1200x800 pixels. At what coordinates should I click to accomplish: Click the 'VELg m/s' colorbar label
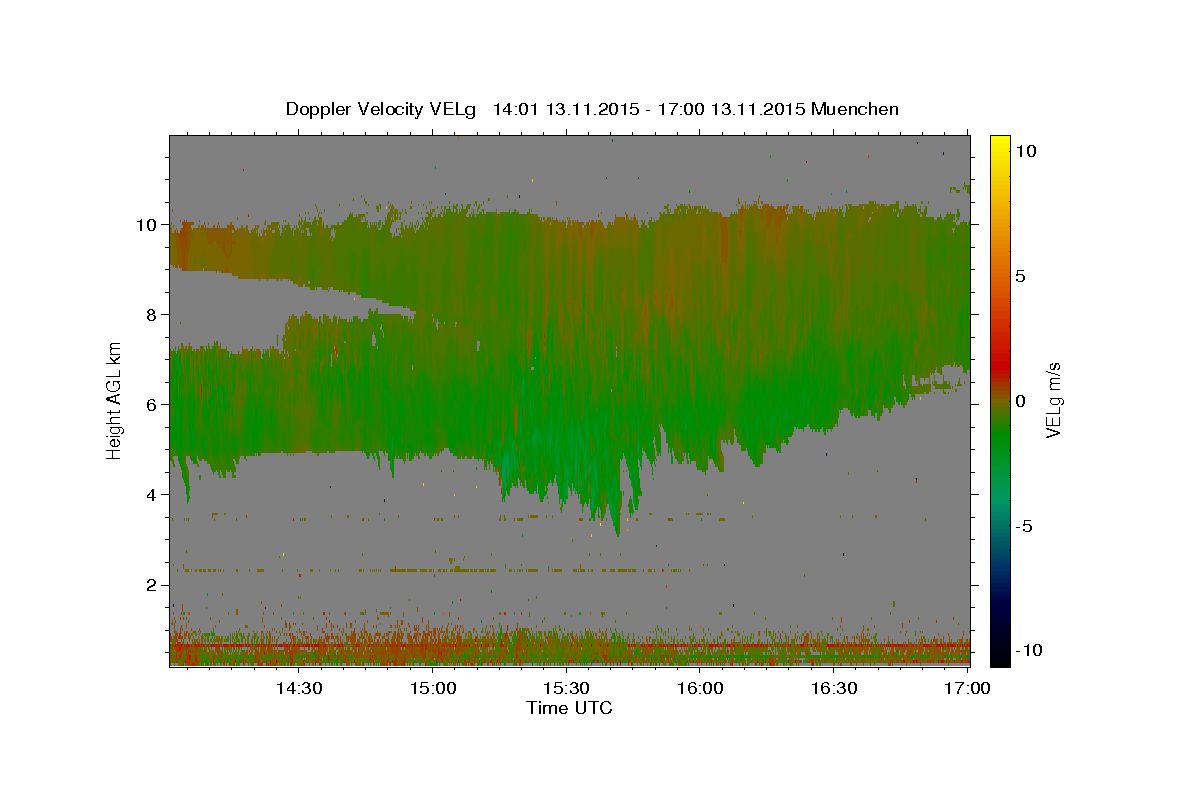point(1054,399)
